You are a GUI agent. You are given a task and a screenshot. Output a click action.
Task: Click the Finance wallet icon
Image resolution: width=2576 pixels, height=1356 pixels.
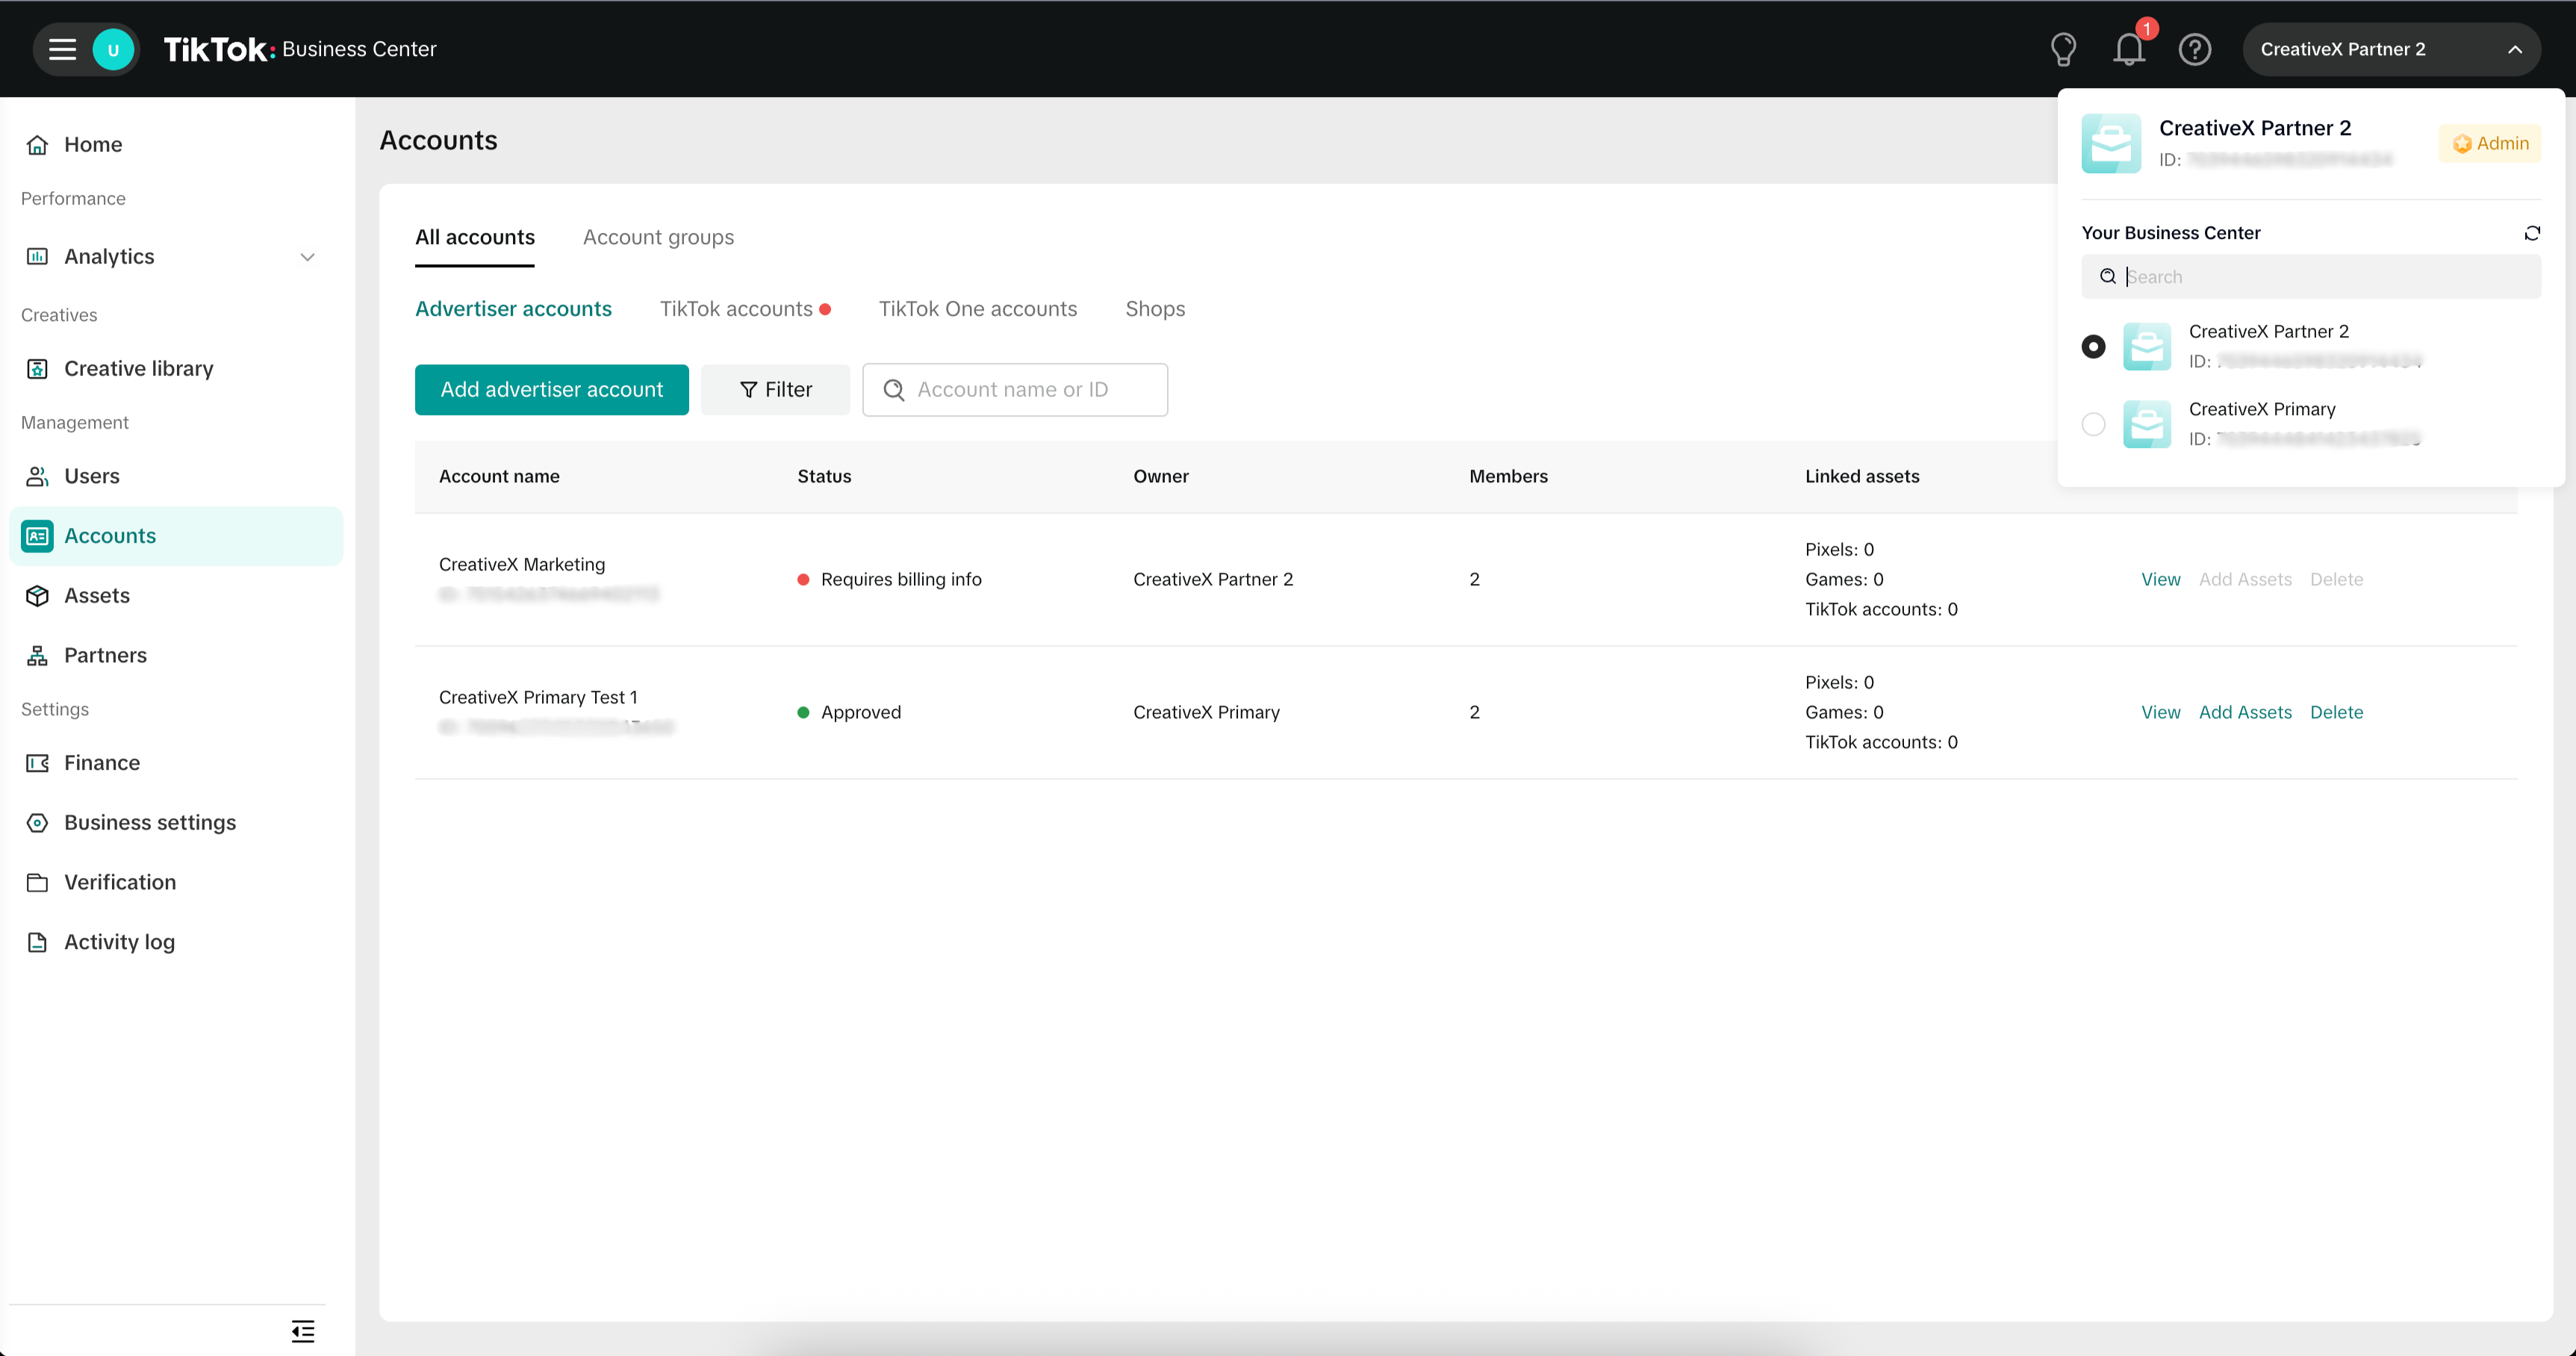(37, 763)
